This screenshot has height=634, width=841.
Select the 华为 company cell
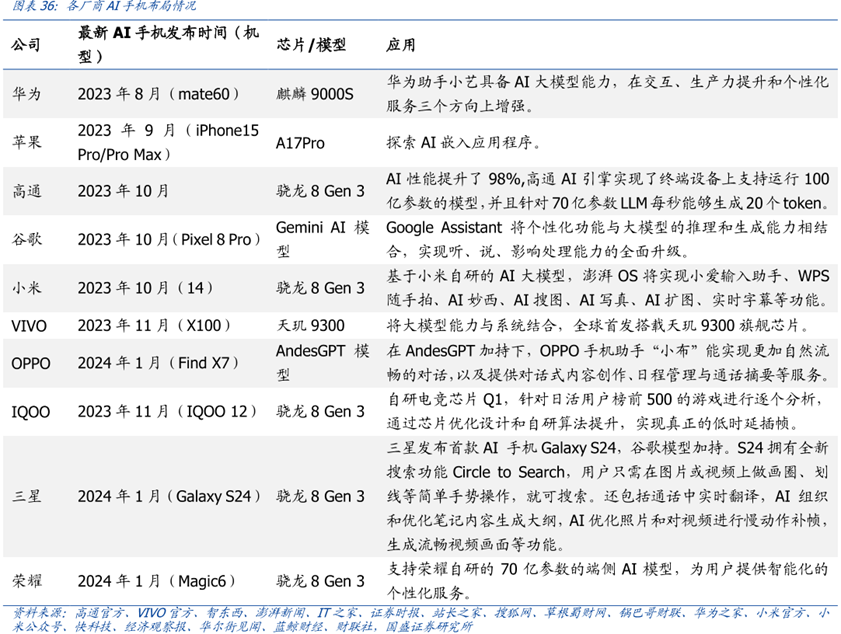click(26, 94)
